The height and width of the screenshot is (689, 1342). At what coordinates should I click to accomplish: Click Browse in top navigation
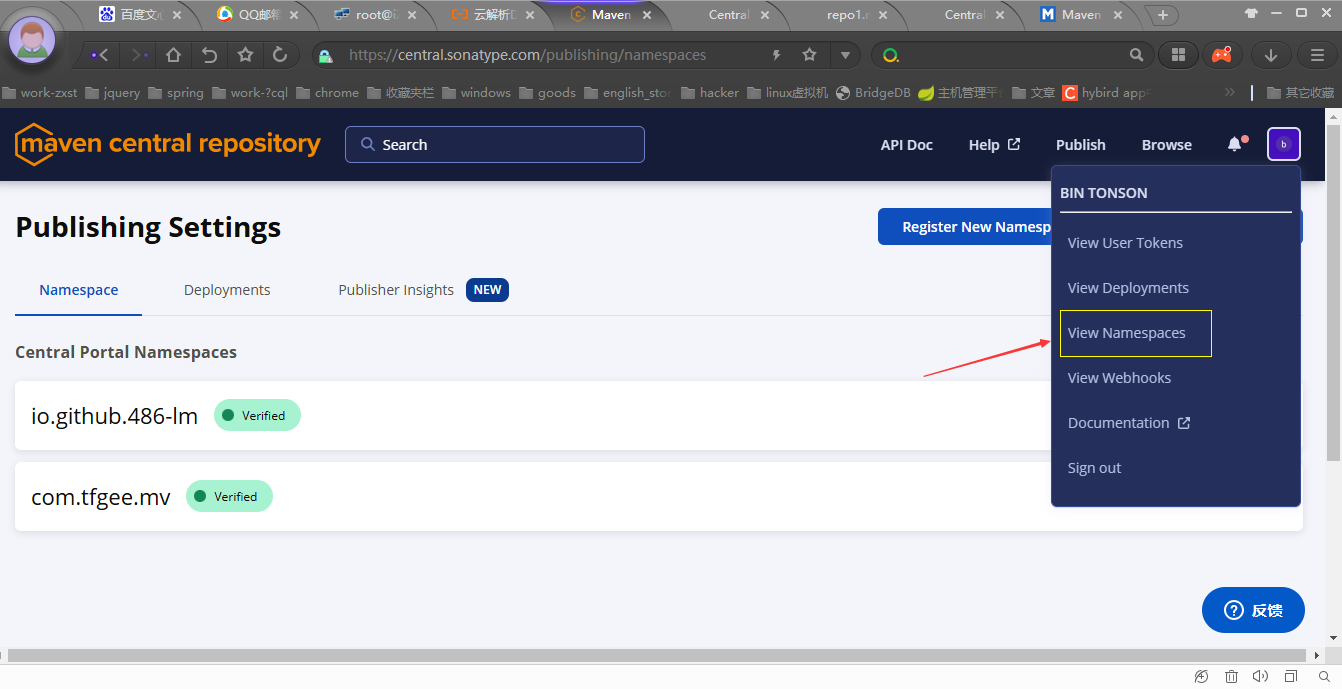point(1167,145)
